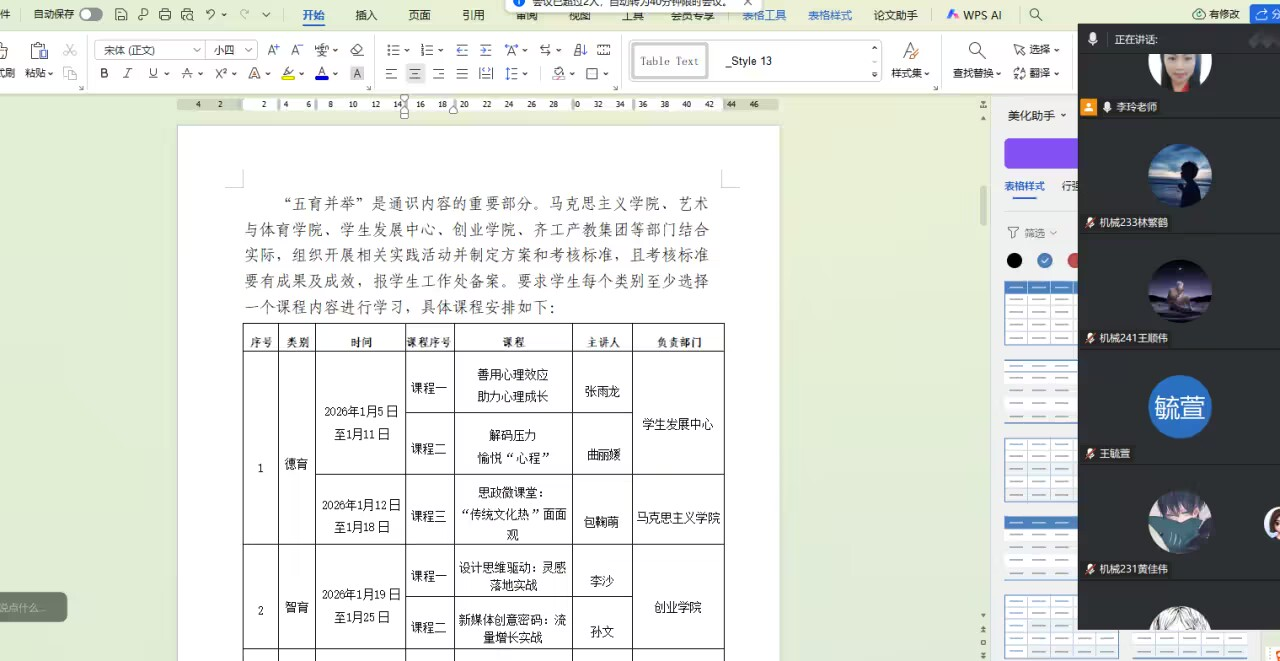Open the font size dropdown 小四
Viewport: 1280px width, 661px height.
point(234,50)
